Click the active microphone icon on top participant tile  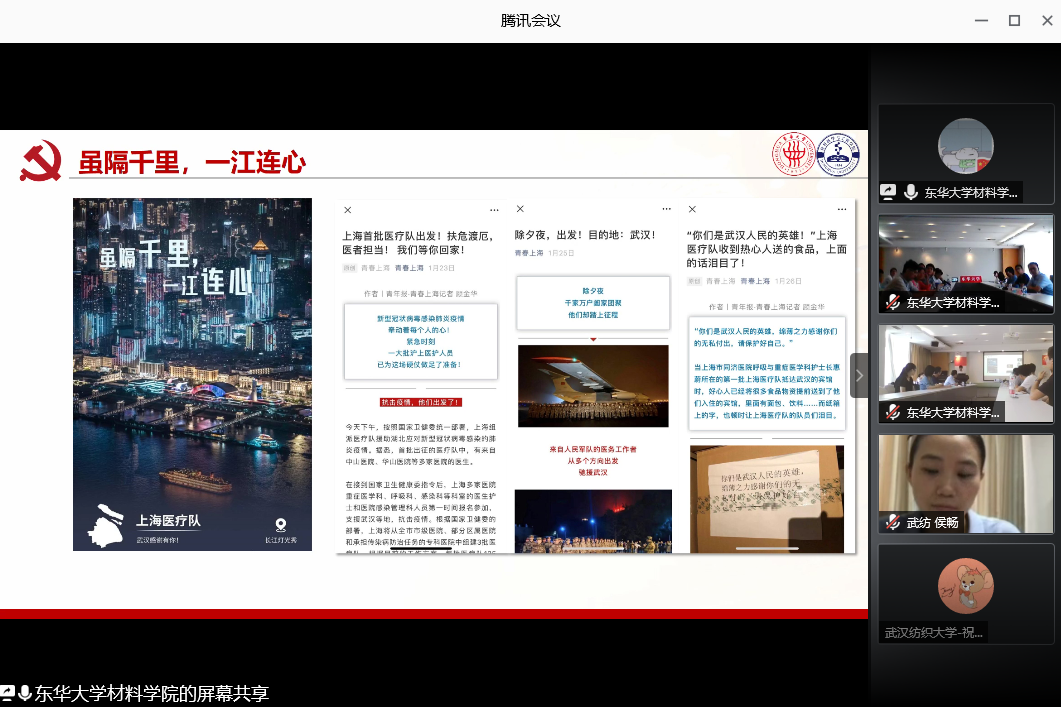[x=910, y=192]
